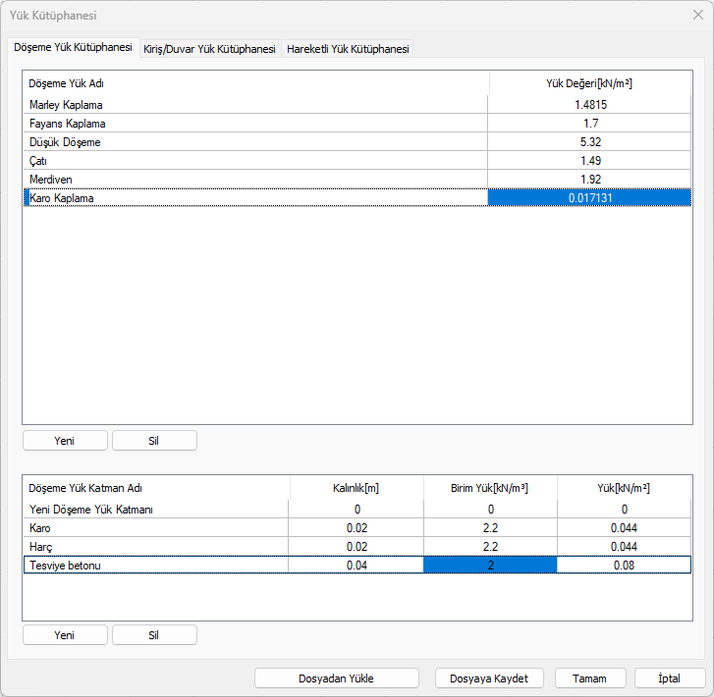Image resolution: width=714 pixels, height=697 pixels.
Task: Switch to Kiriş/Duvar Yük Kütüphanesi tab
Action: [209, 49]
